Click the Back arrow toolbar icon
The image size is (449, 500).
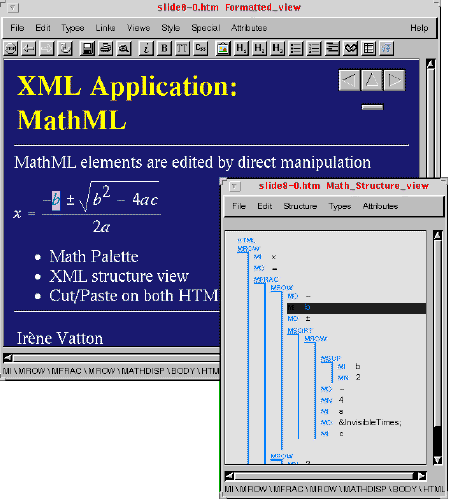[x=29, y=49]
